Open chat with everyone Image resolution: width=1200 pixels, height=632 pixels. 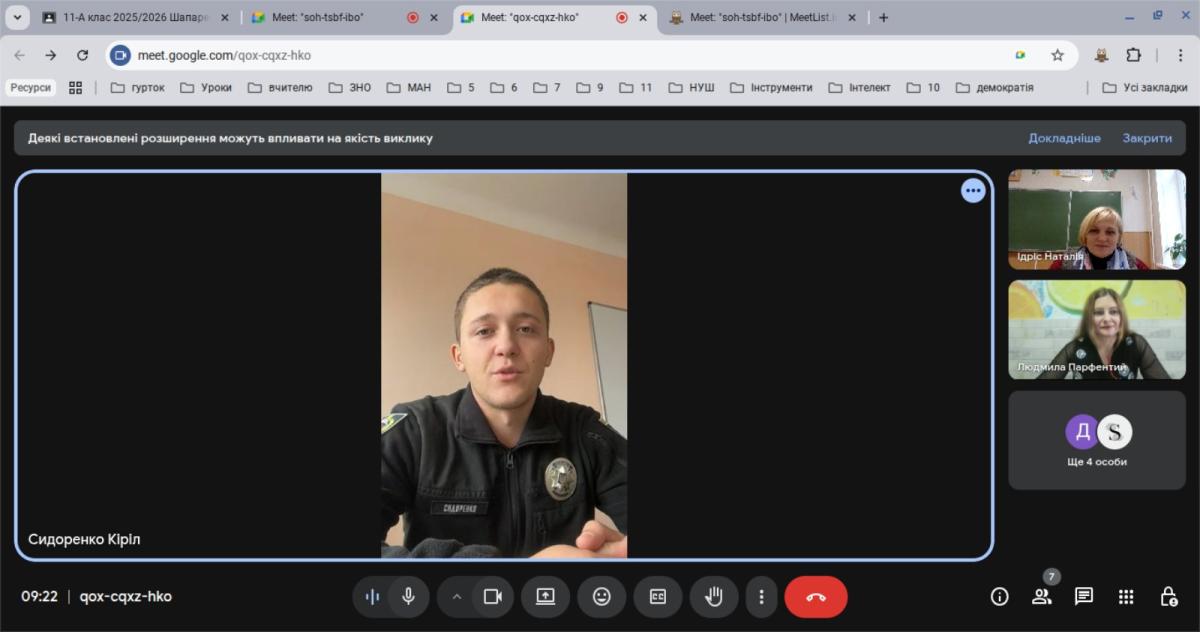pyautogui.click(x=1083, y=596)
